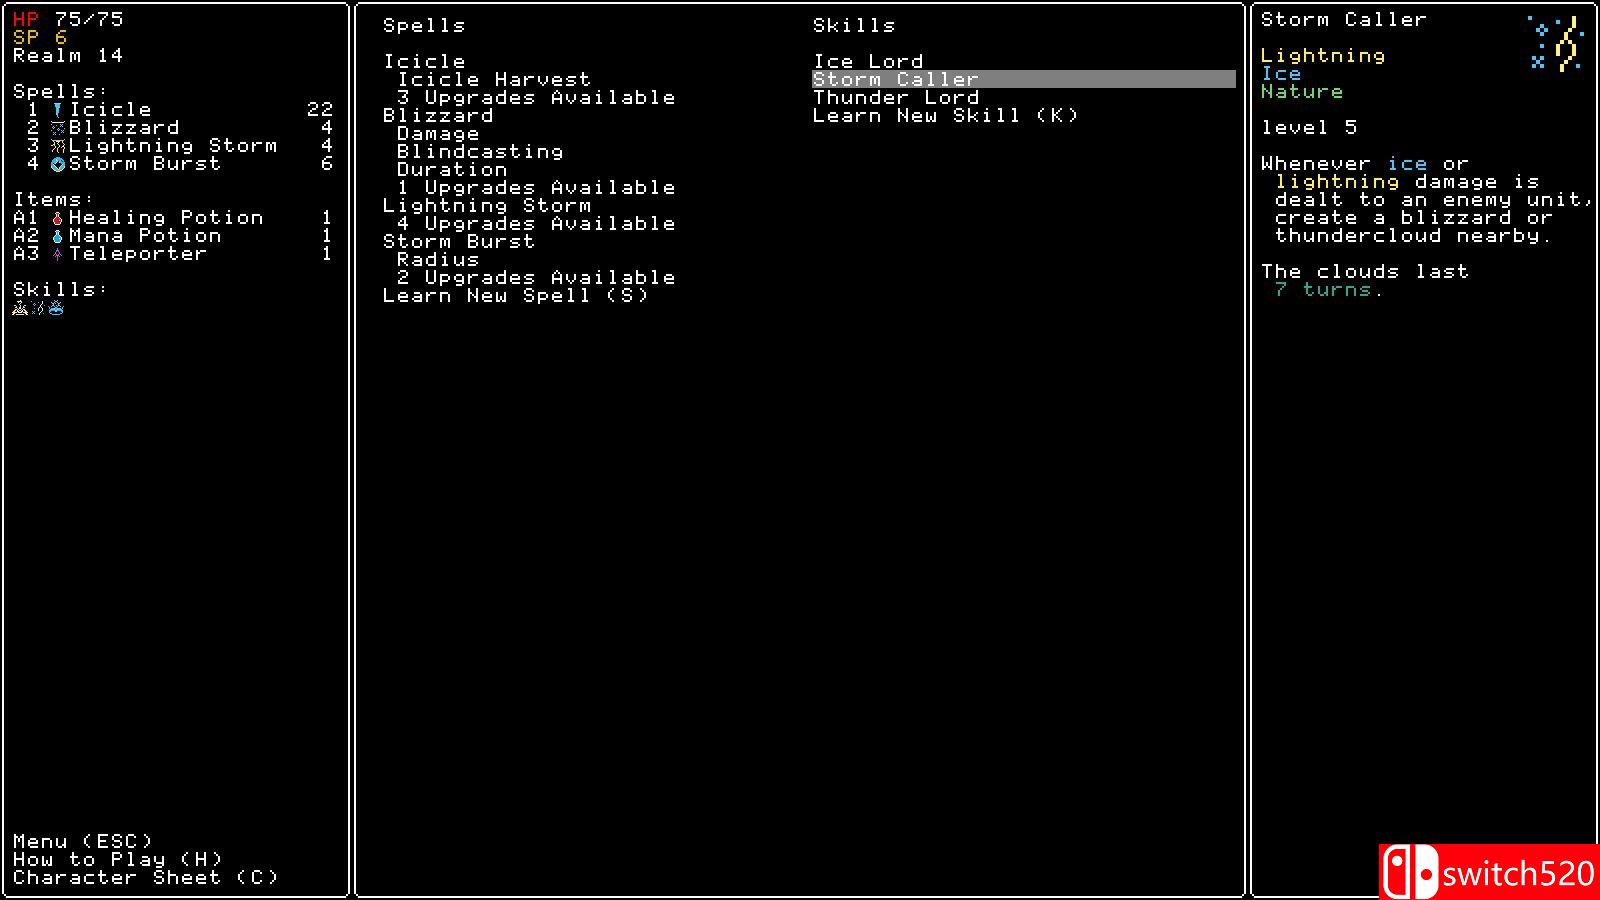Click the Icicle spell icon in sidebar

58,110
